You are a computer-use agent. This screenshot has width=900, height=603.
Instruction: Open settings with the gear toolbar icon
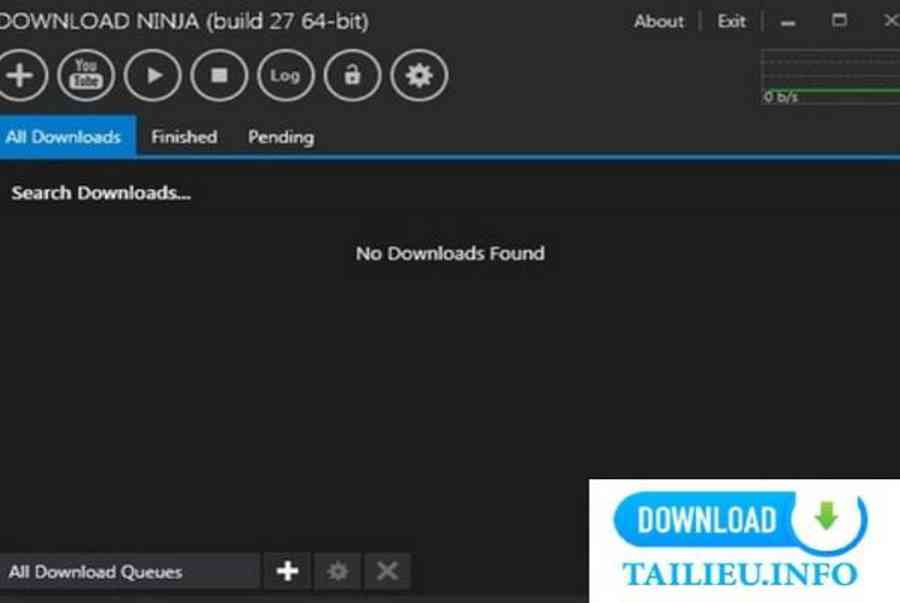point(419,75)
